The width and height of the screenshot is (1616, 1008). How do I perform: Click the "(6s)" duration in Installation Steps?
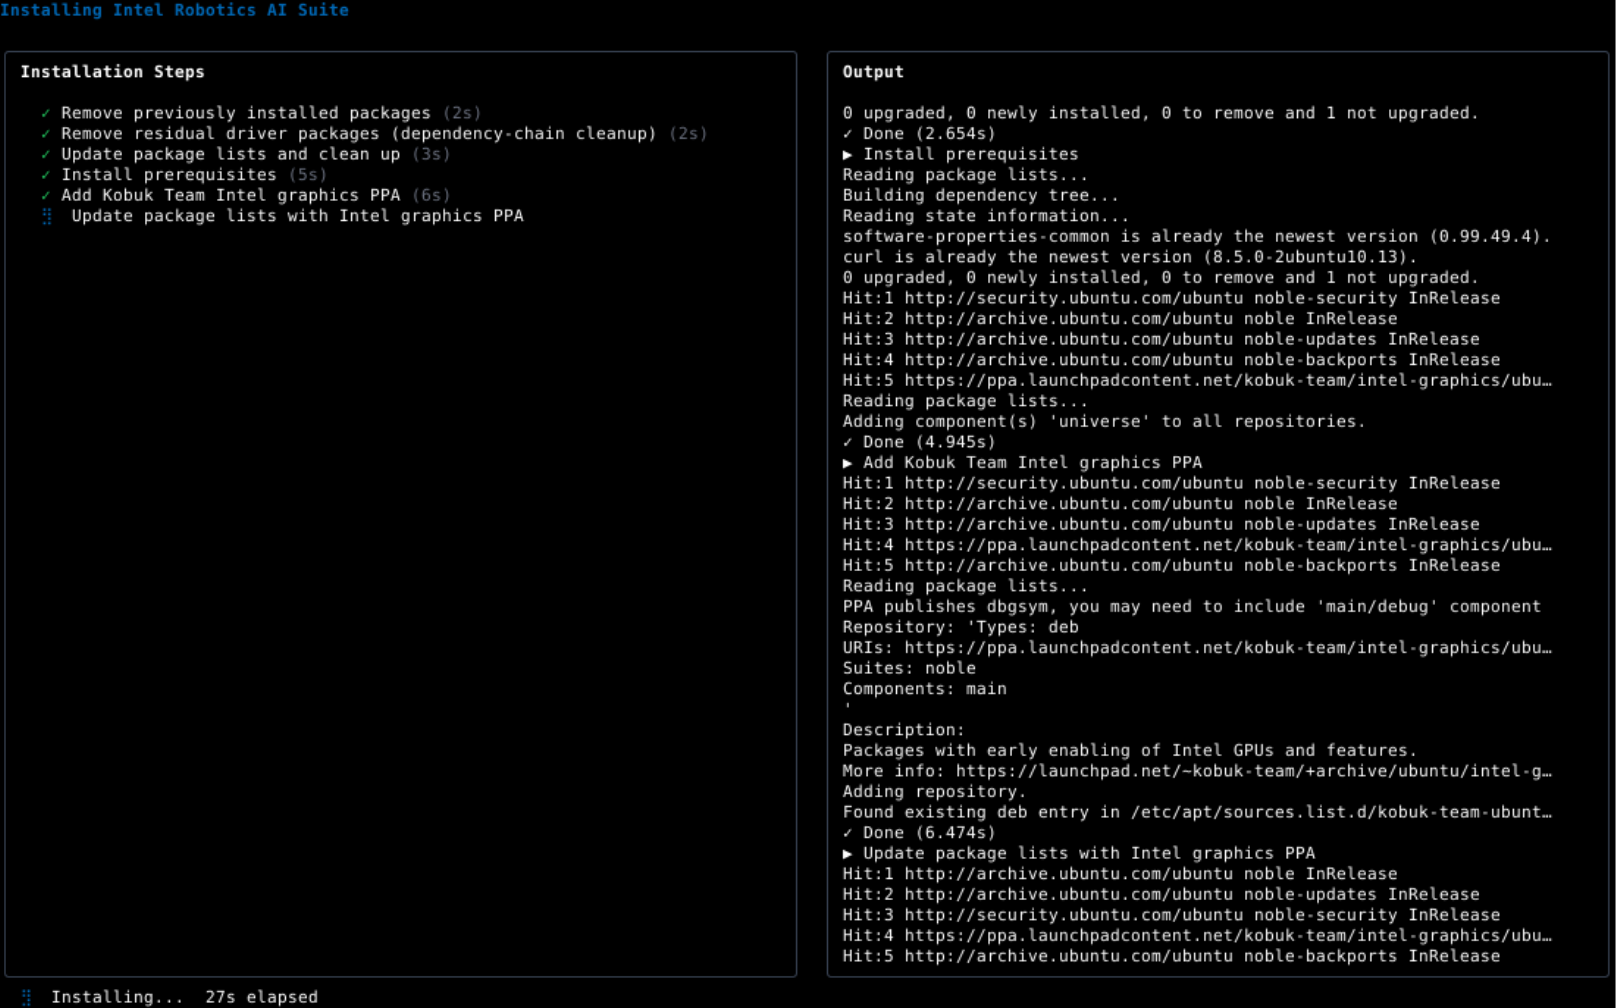pyautogui.click(x=431, y=195)
